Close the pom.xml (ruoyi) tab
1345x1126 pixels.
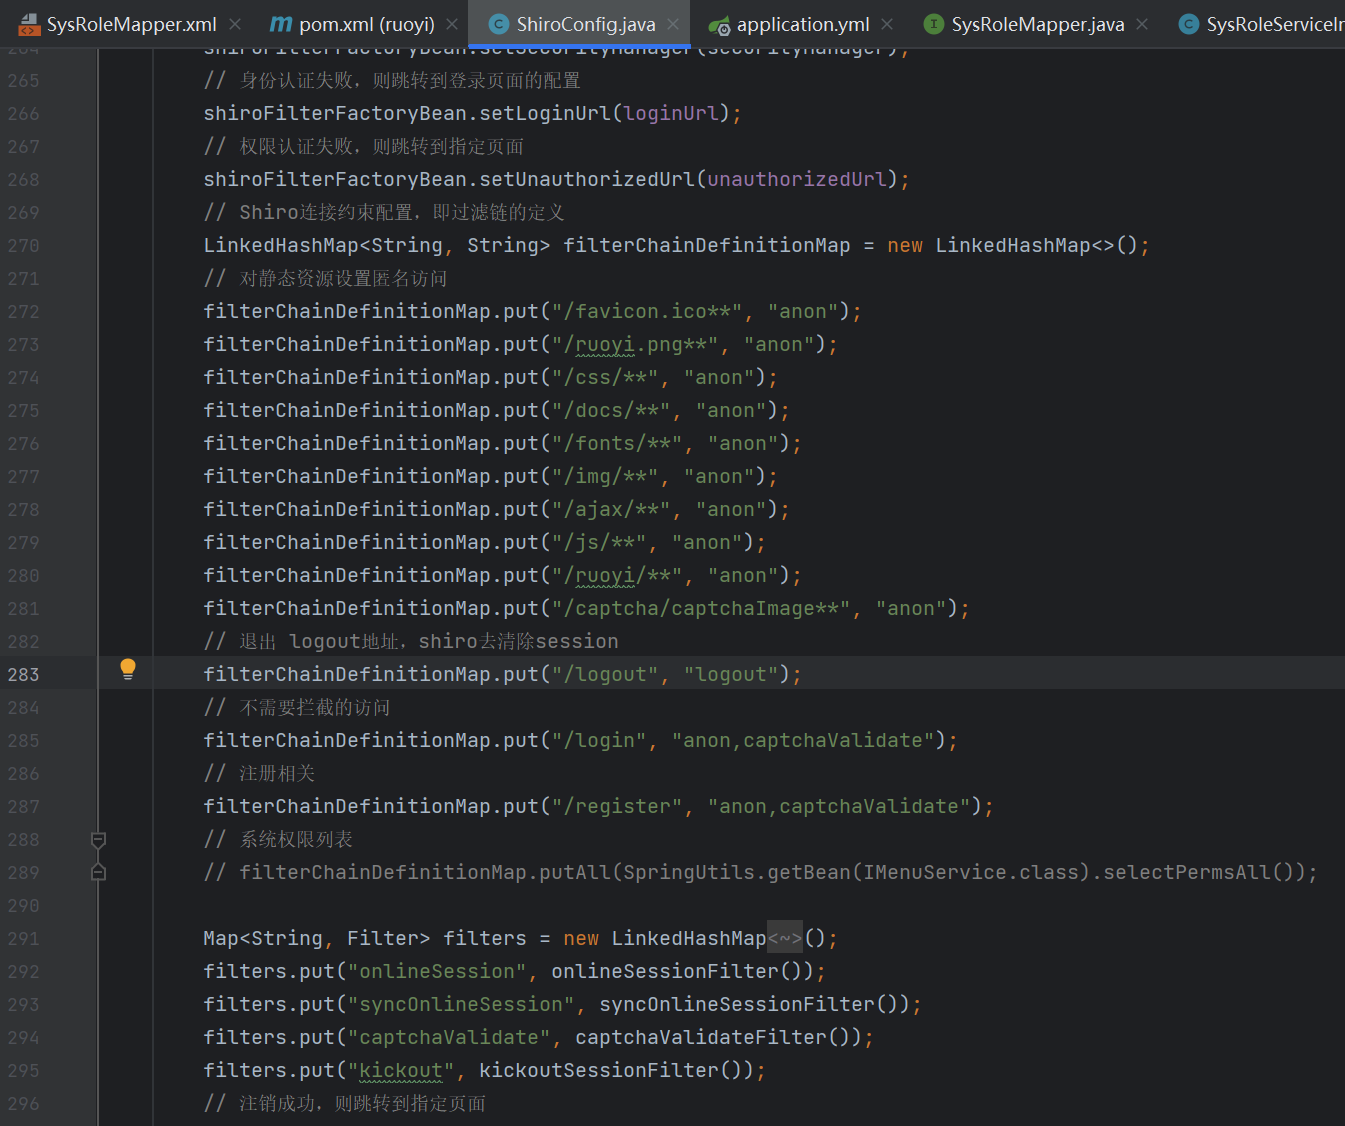(x=452, y=24)
